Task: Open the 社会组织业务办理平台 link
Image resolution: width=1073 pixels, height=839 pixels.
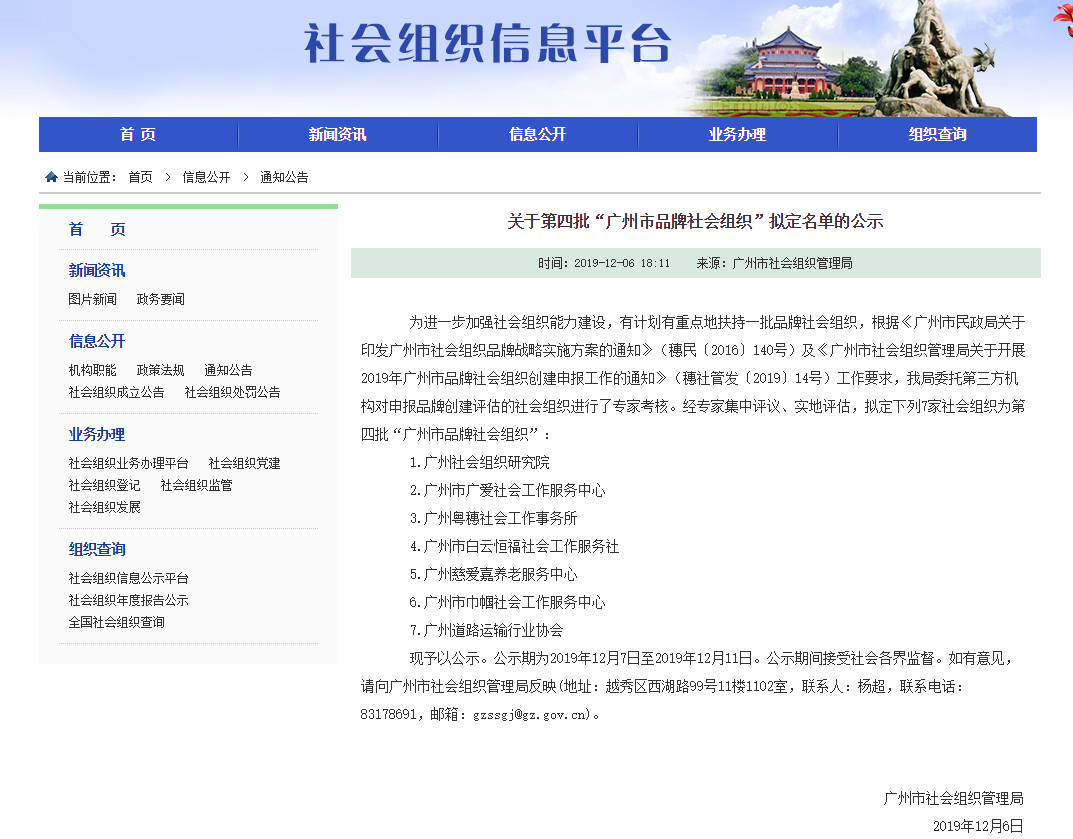Action: pyautogui.click(x=129, y=463)
